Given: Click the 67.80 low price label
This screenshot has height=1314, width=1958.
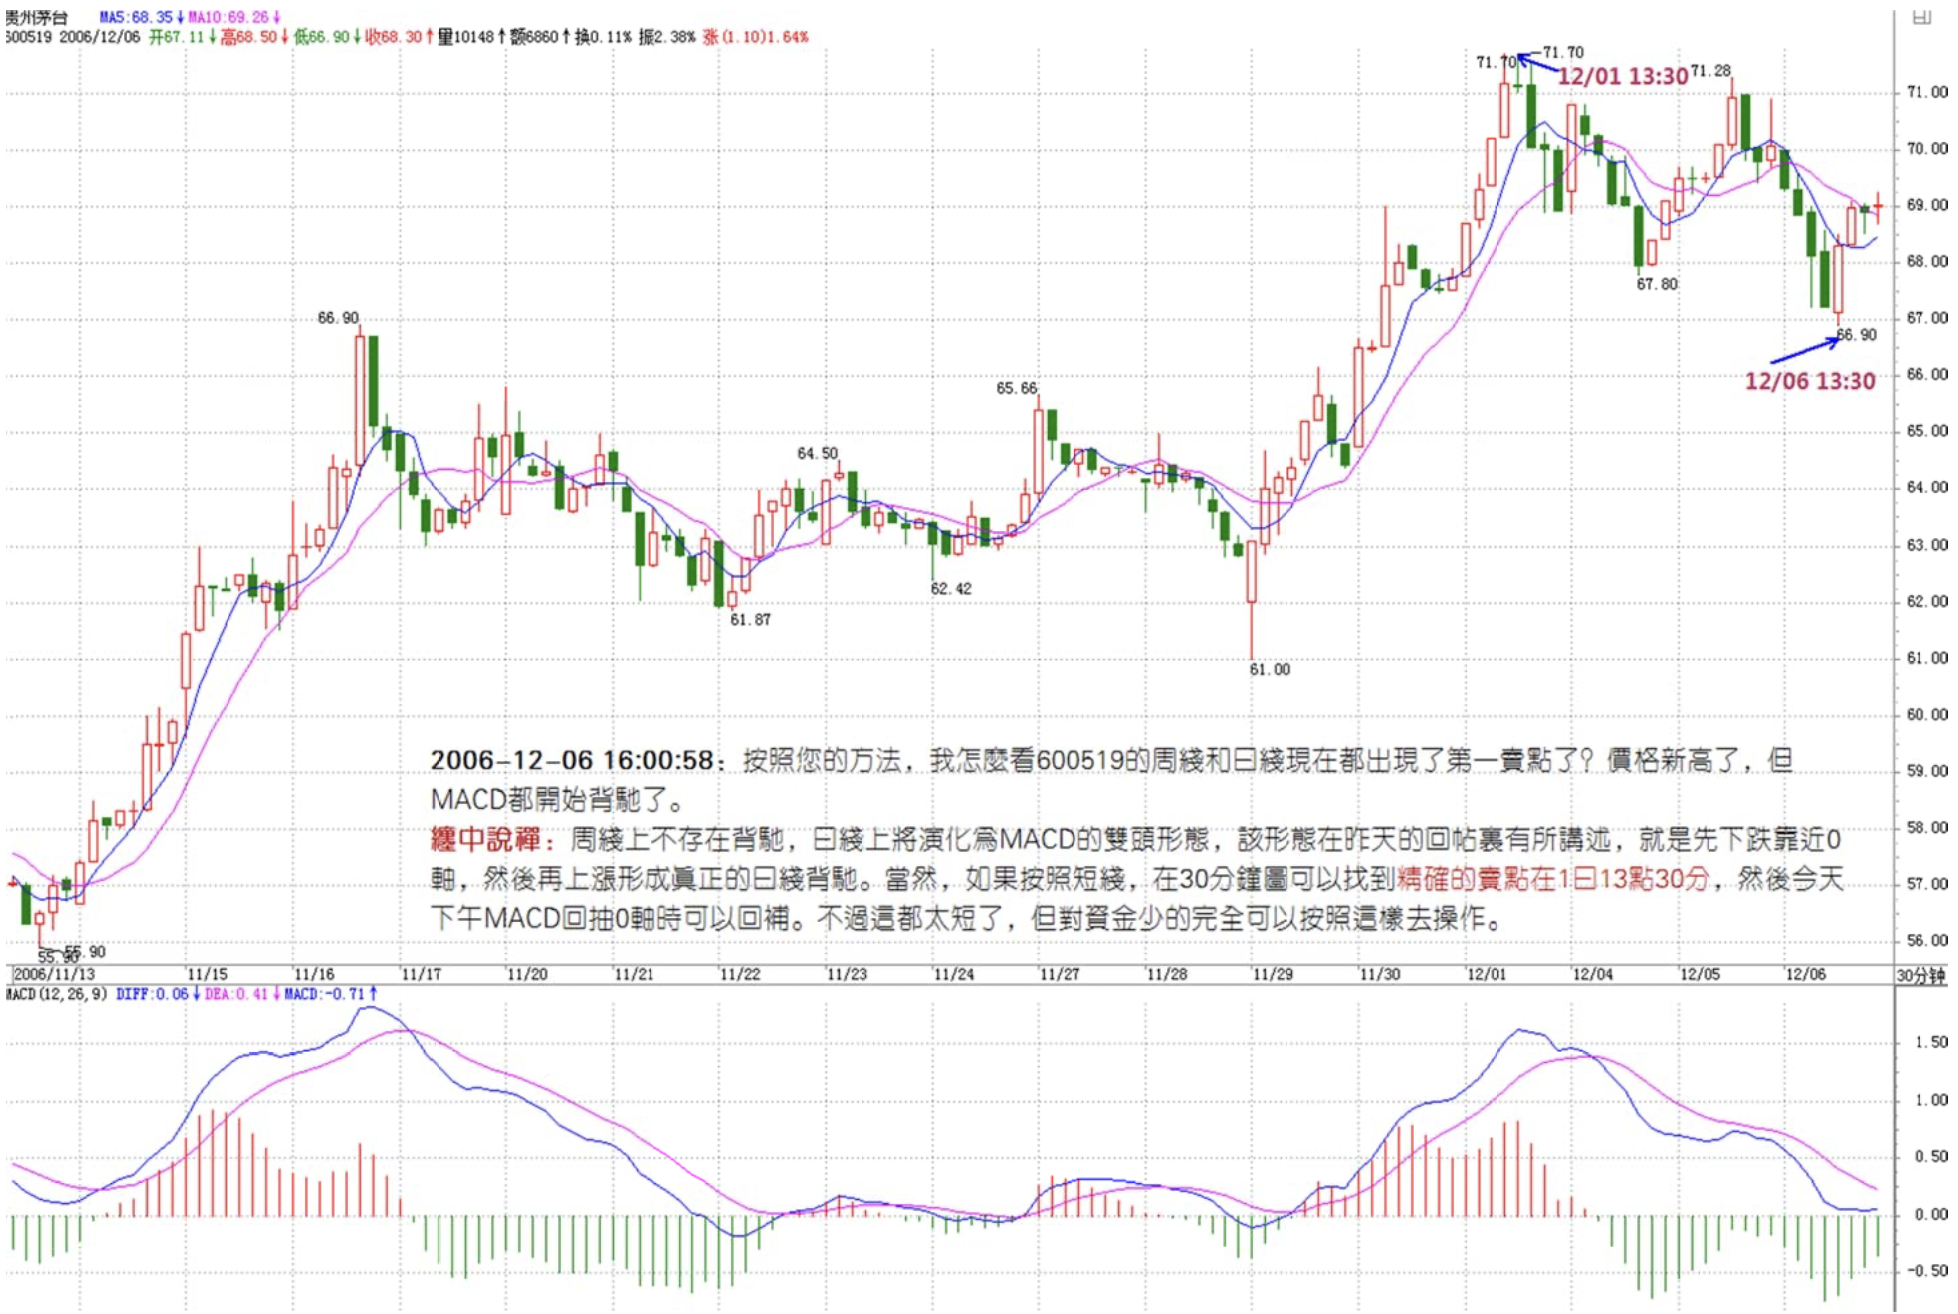Looking at the screenshot, I should [x=1657, y=284].
